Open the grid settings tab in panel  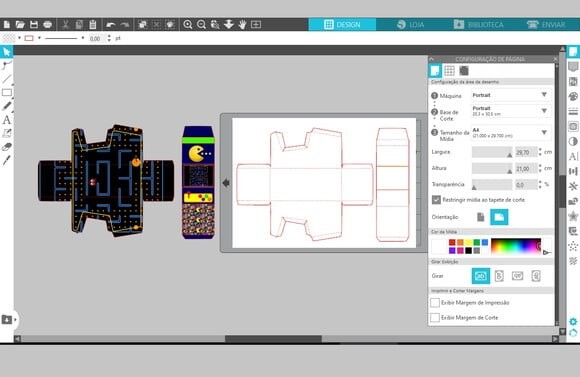449,71
